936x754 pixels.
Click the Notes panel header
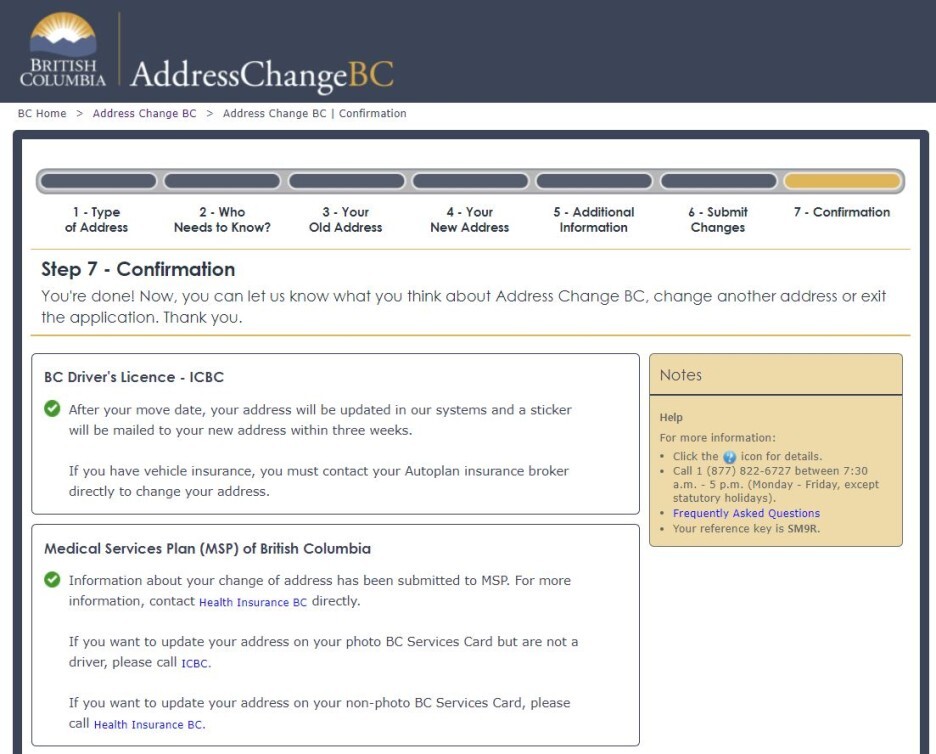775,375
